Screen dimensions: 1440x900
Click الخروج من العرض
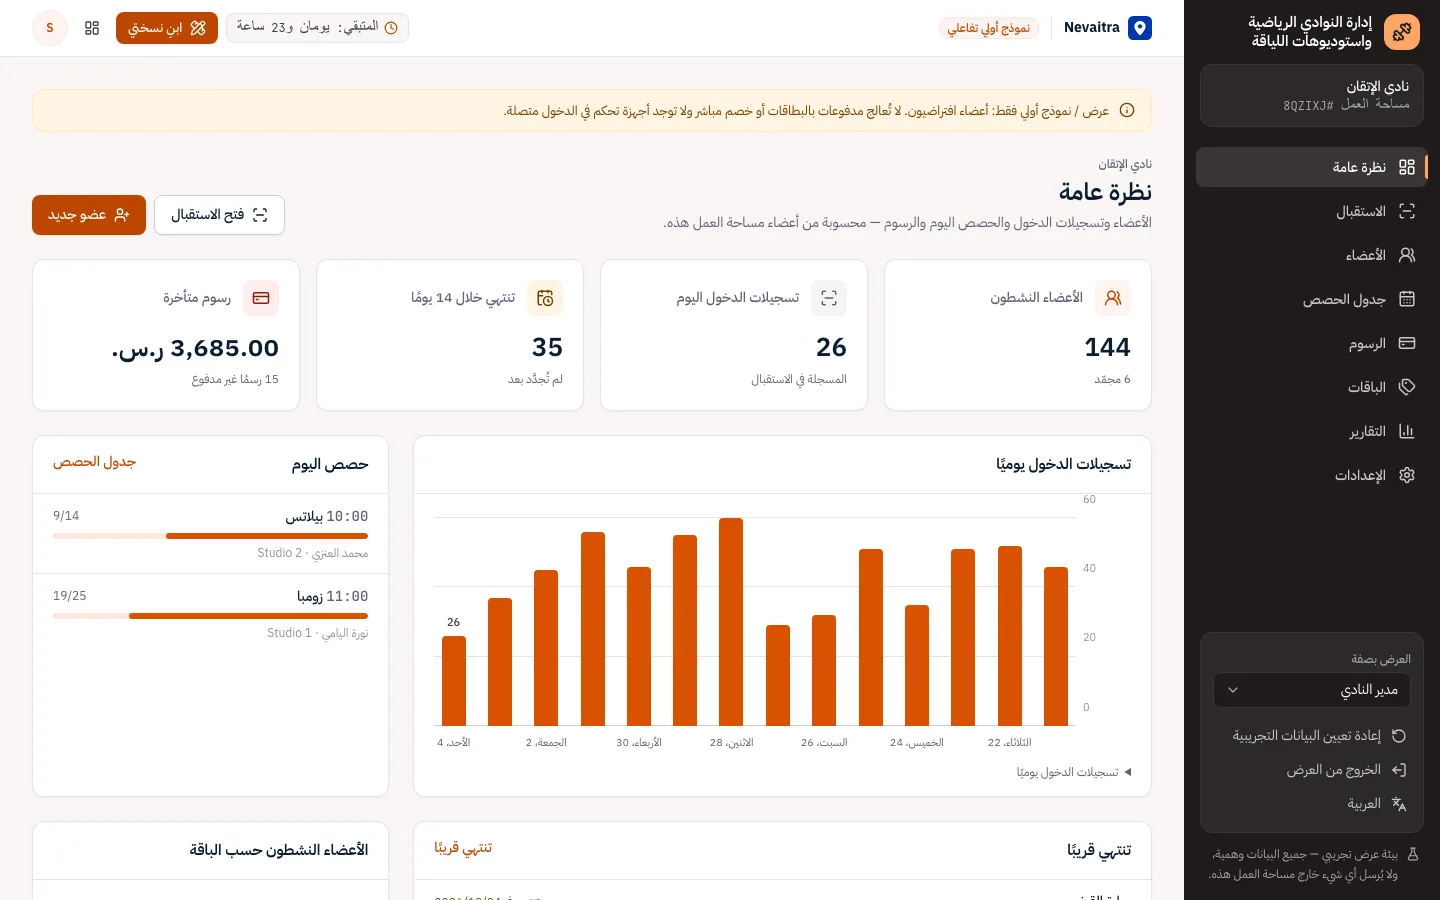(x=1311, y=770)
